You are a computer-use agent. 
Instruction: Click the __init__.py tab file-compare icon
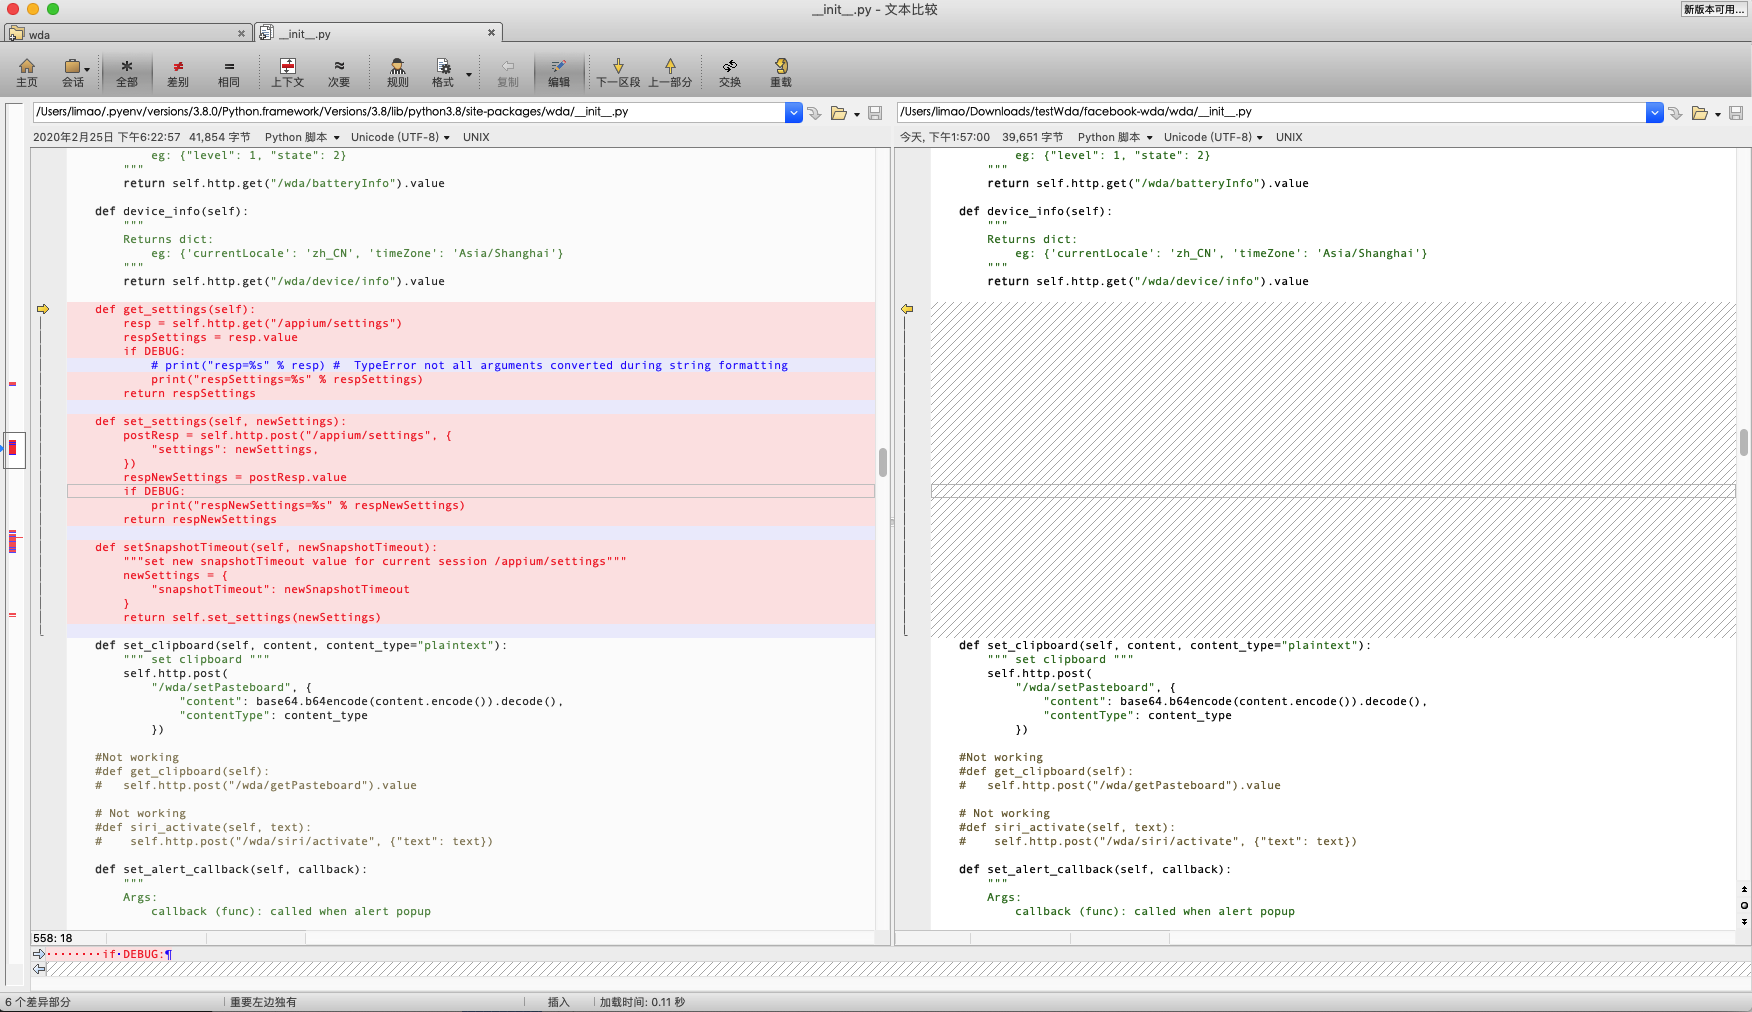[266, 33]
